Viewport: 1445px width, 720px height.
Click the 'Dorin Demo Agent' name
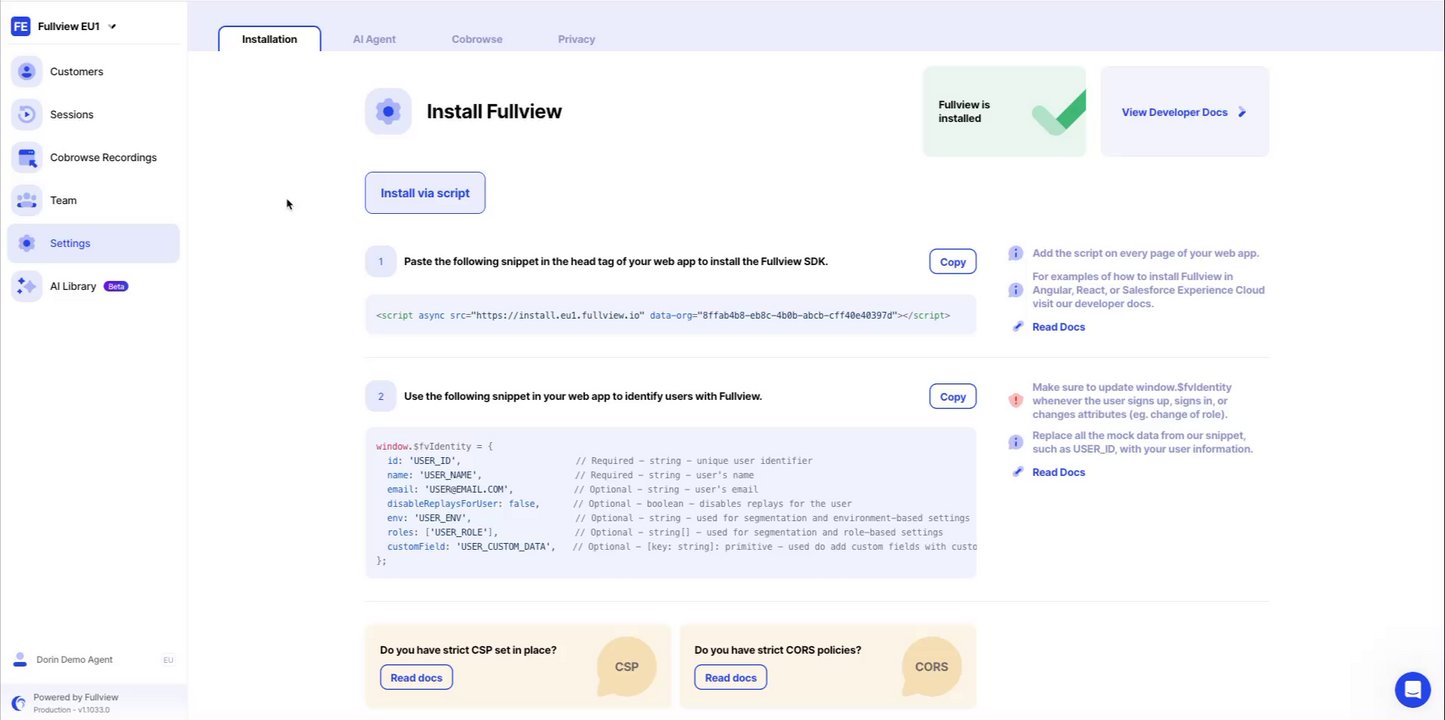(74, 660)
